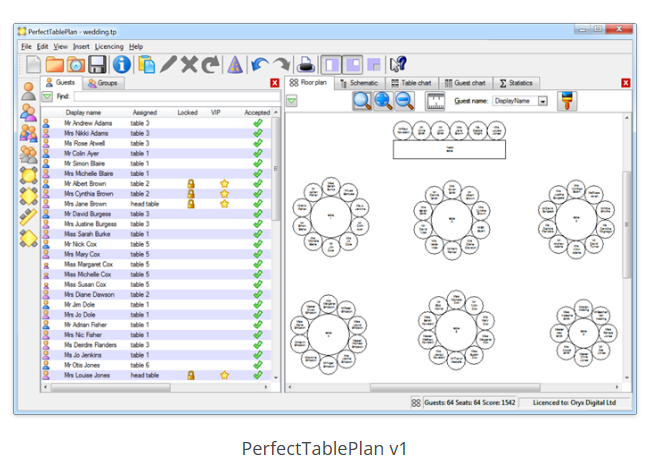This screenshot has height=469, width=657.
Task: Open the Insert menu
Action: pyautogui.click(x=81, y=47)
